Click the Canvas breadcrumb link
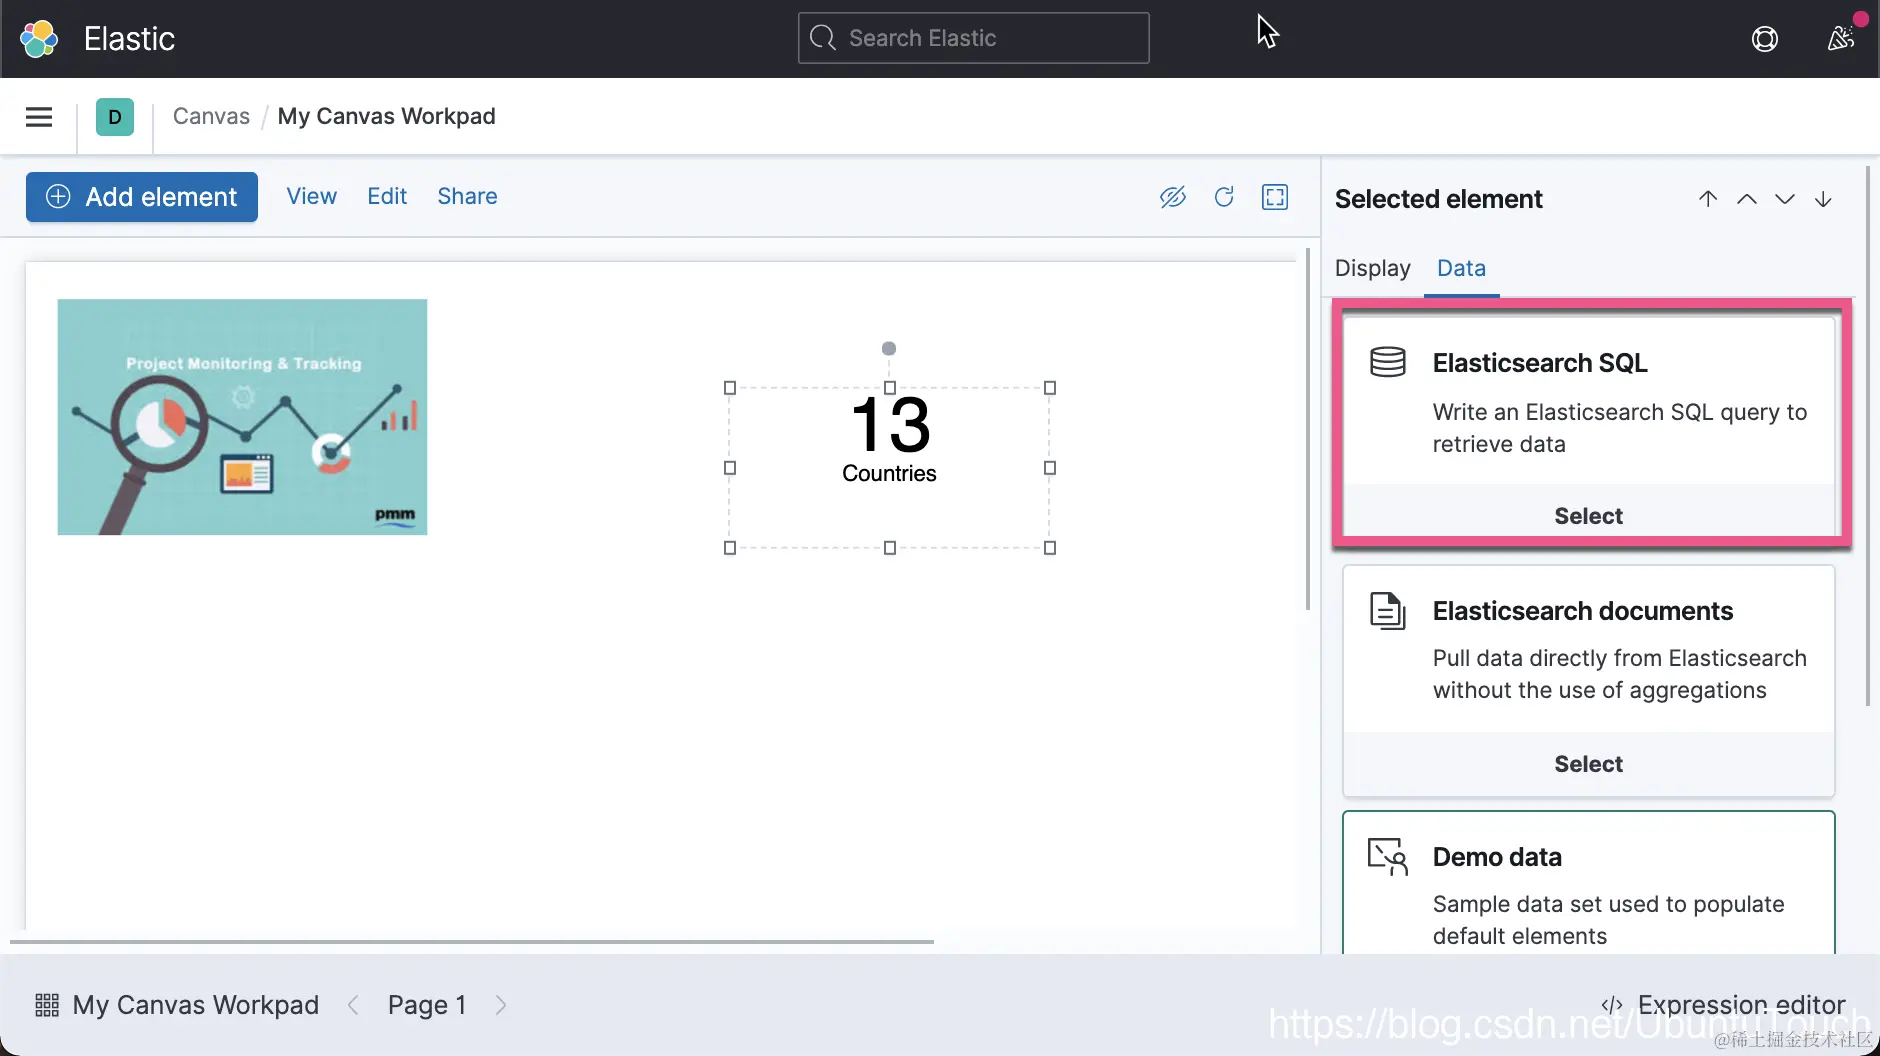The width and height of the screenshot is (1880, 1056). 211,116
